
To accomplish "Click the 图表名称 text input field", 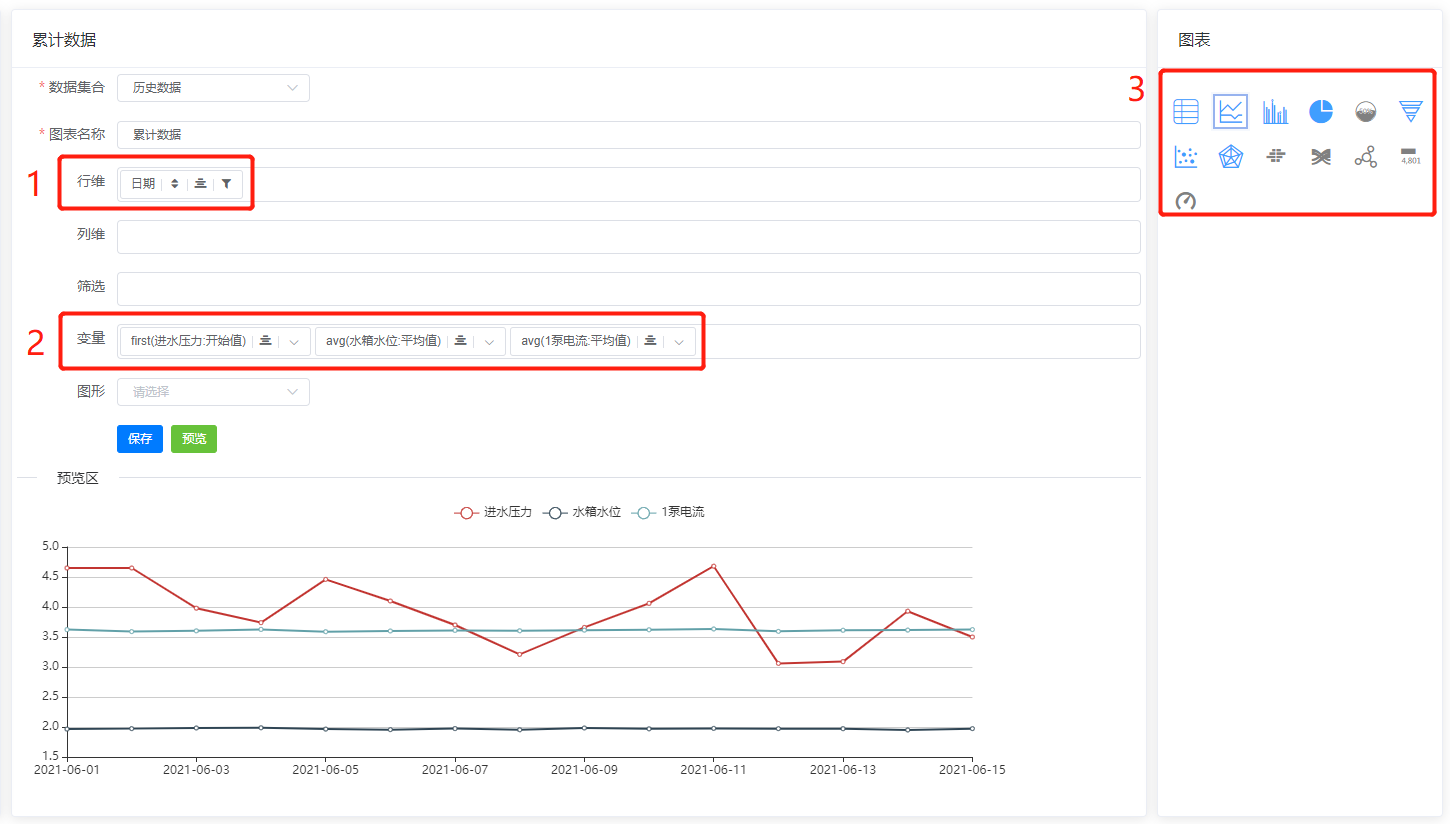I will [x=628, y=135].
